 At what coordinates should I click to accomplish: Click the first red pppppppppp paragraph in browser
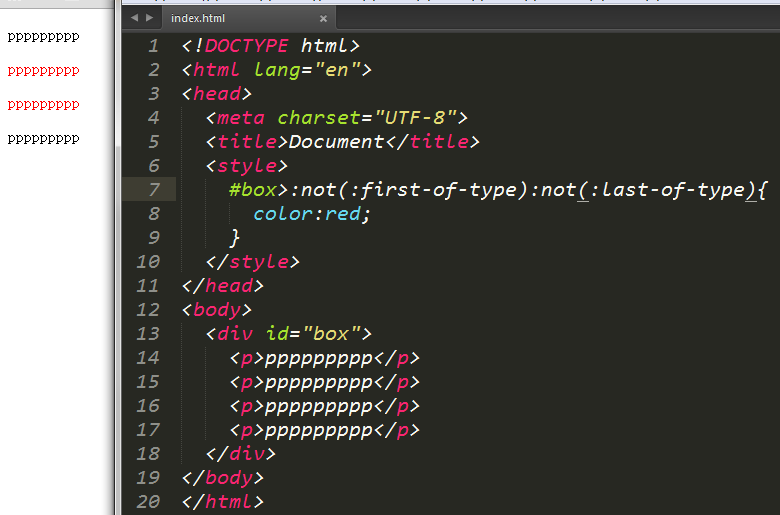43,71
